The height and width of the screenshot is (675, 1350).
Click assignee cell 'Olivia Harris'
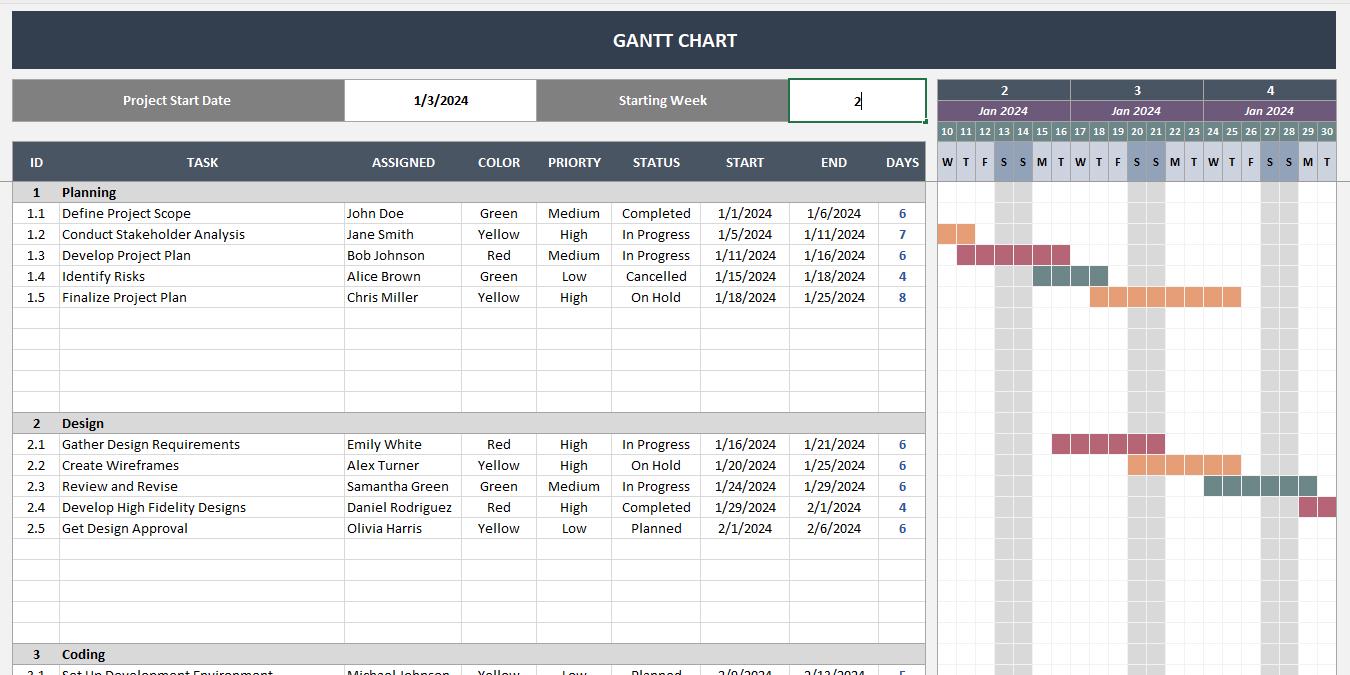[x=403, y=528]
